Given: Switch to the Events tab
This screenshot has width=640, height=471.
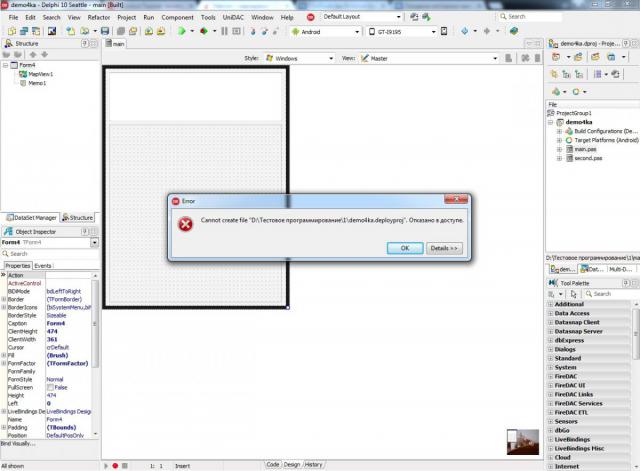Looking at the screenshot, I should click(x=43, y=266).
